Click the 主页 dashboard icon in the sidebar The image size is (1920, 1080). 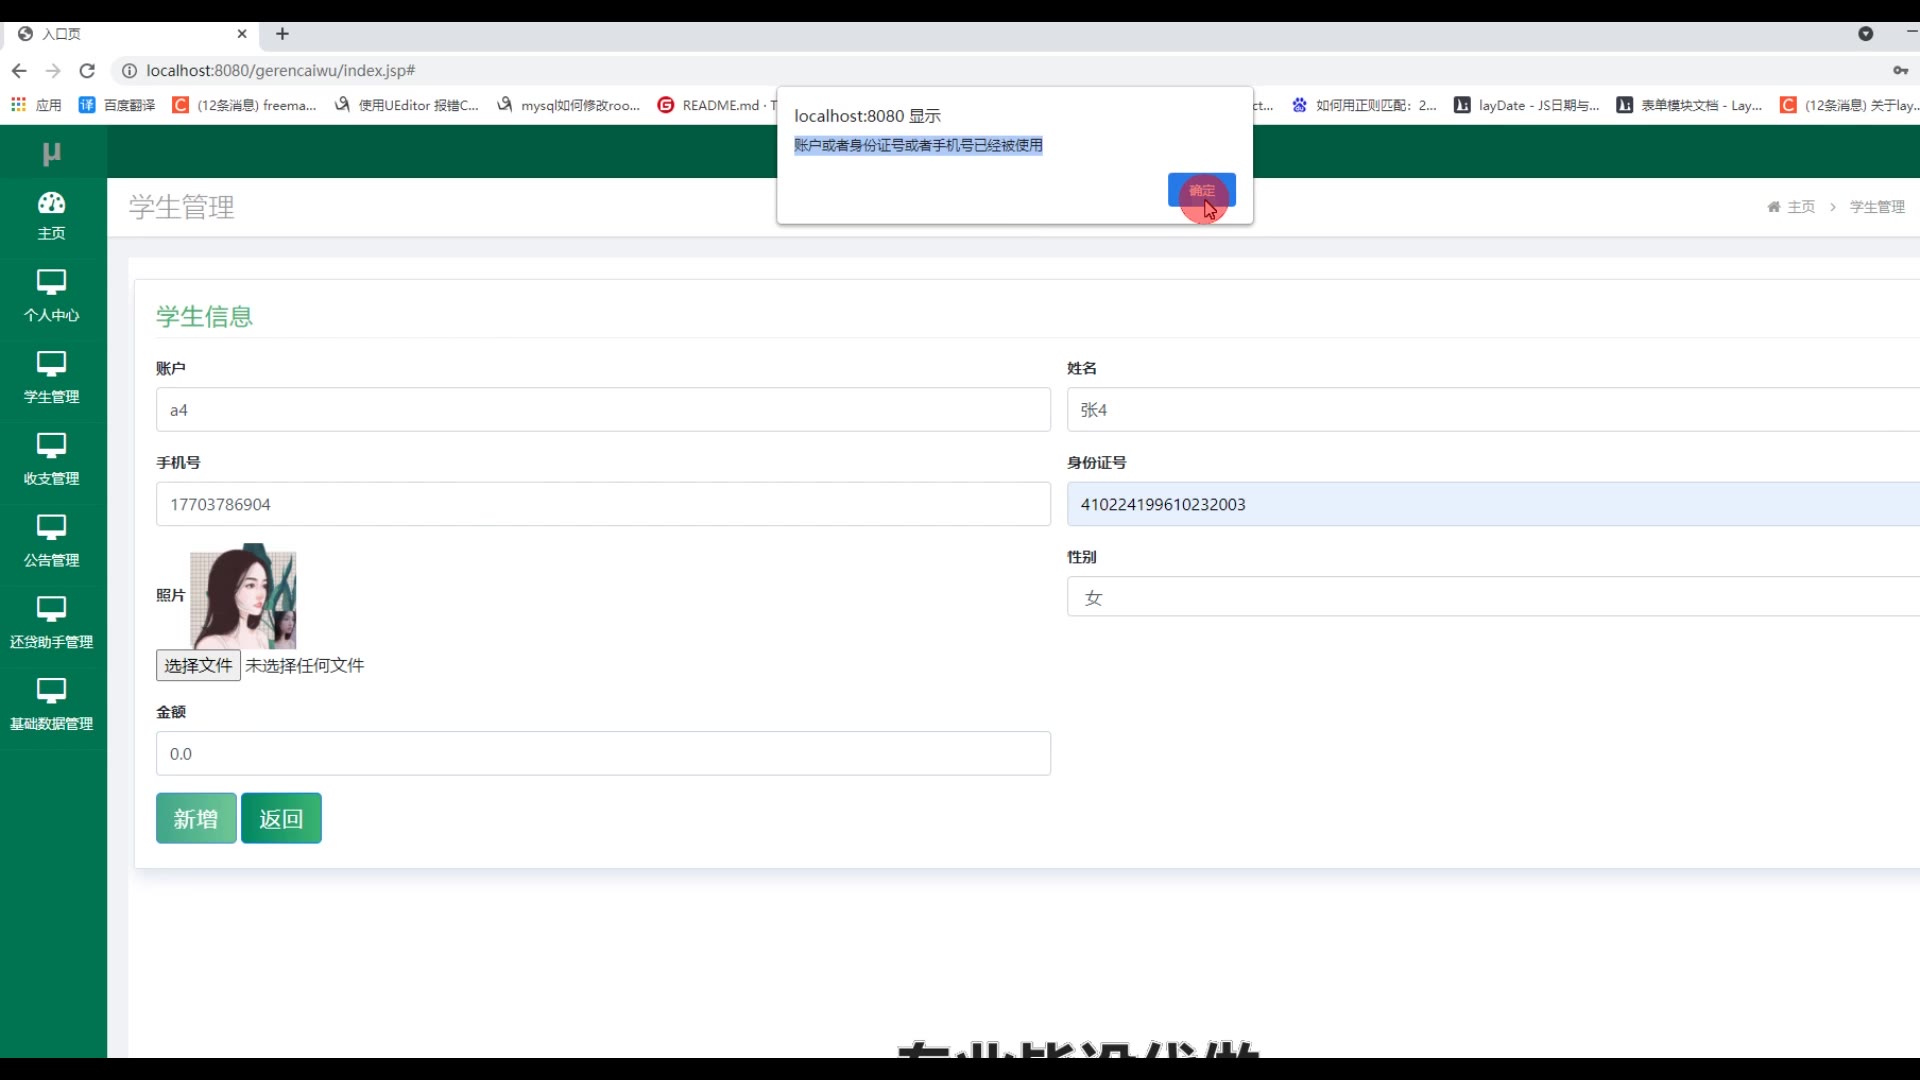point(51,204)
